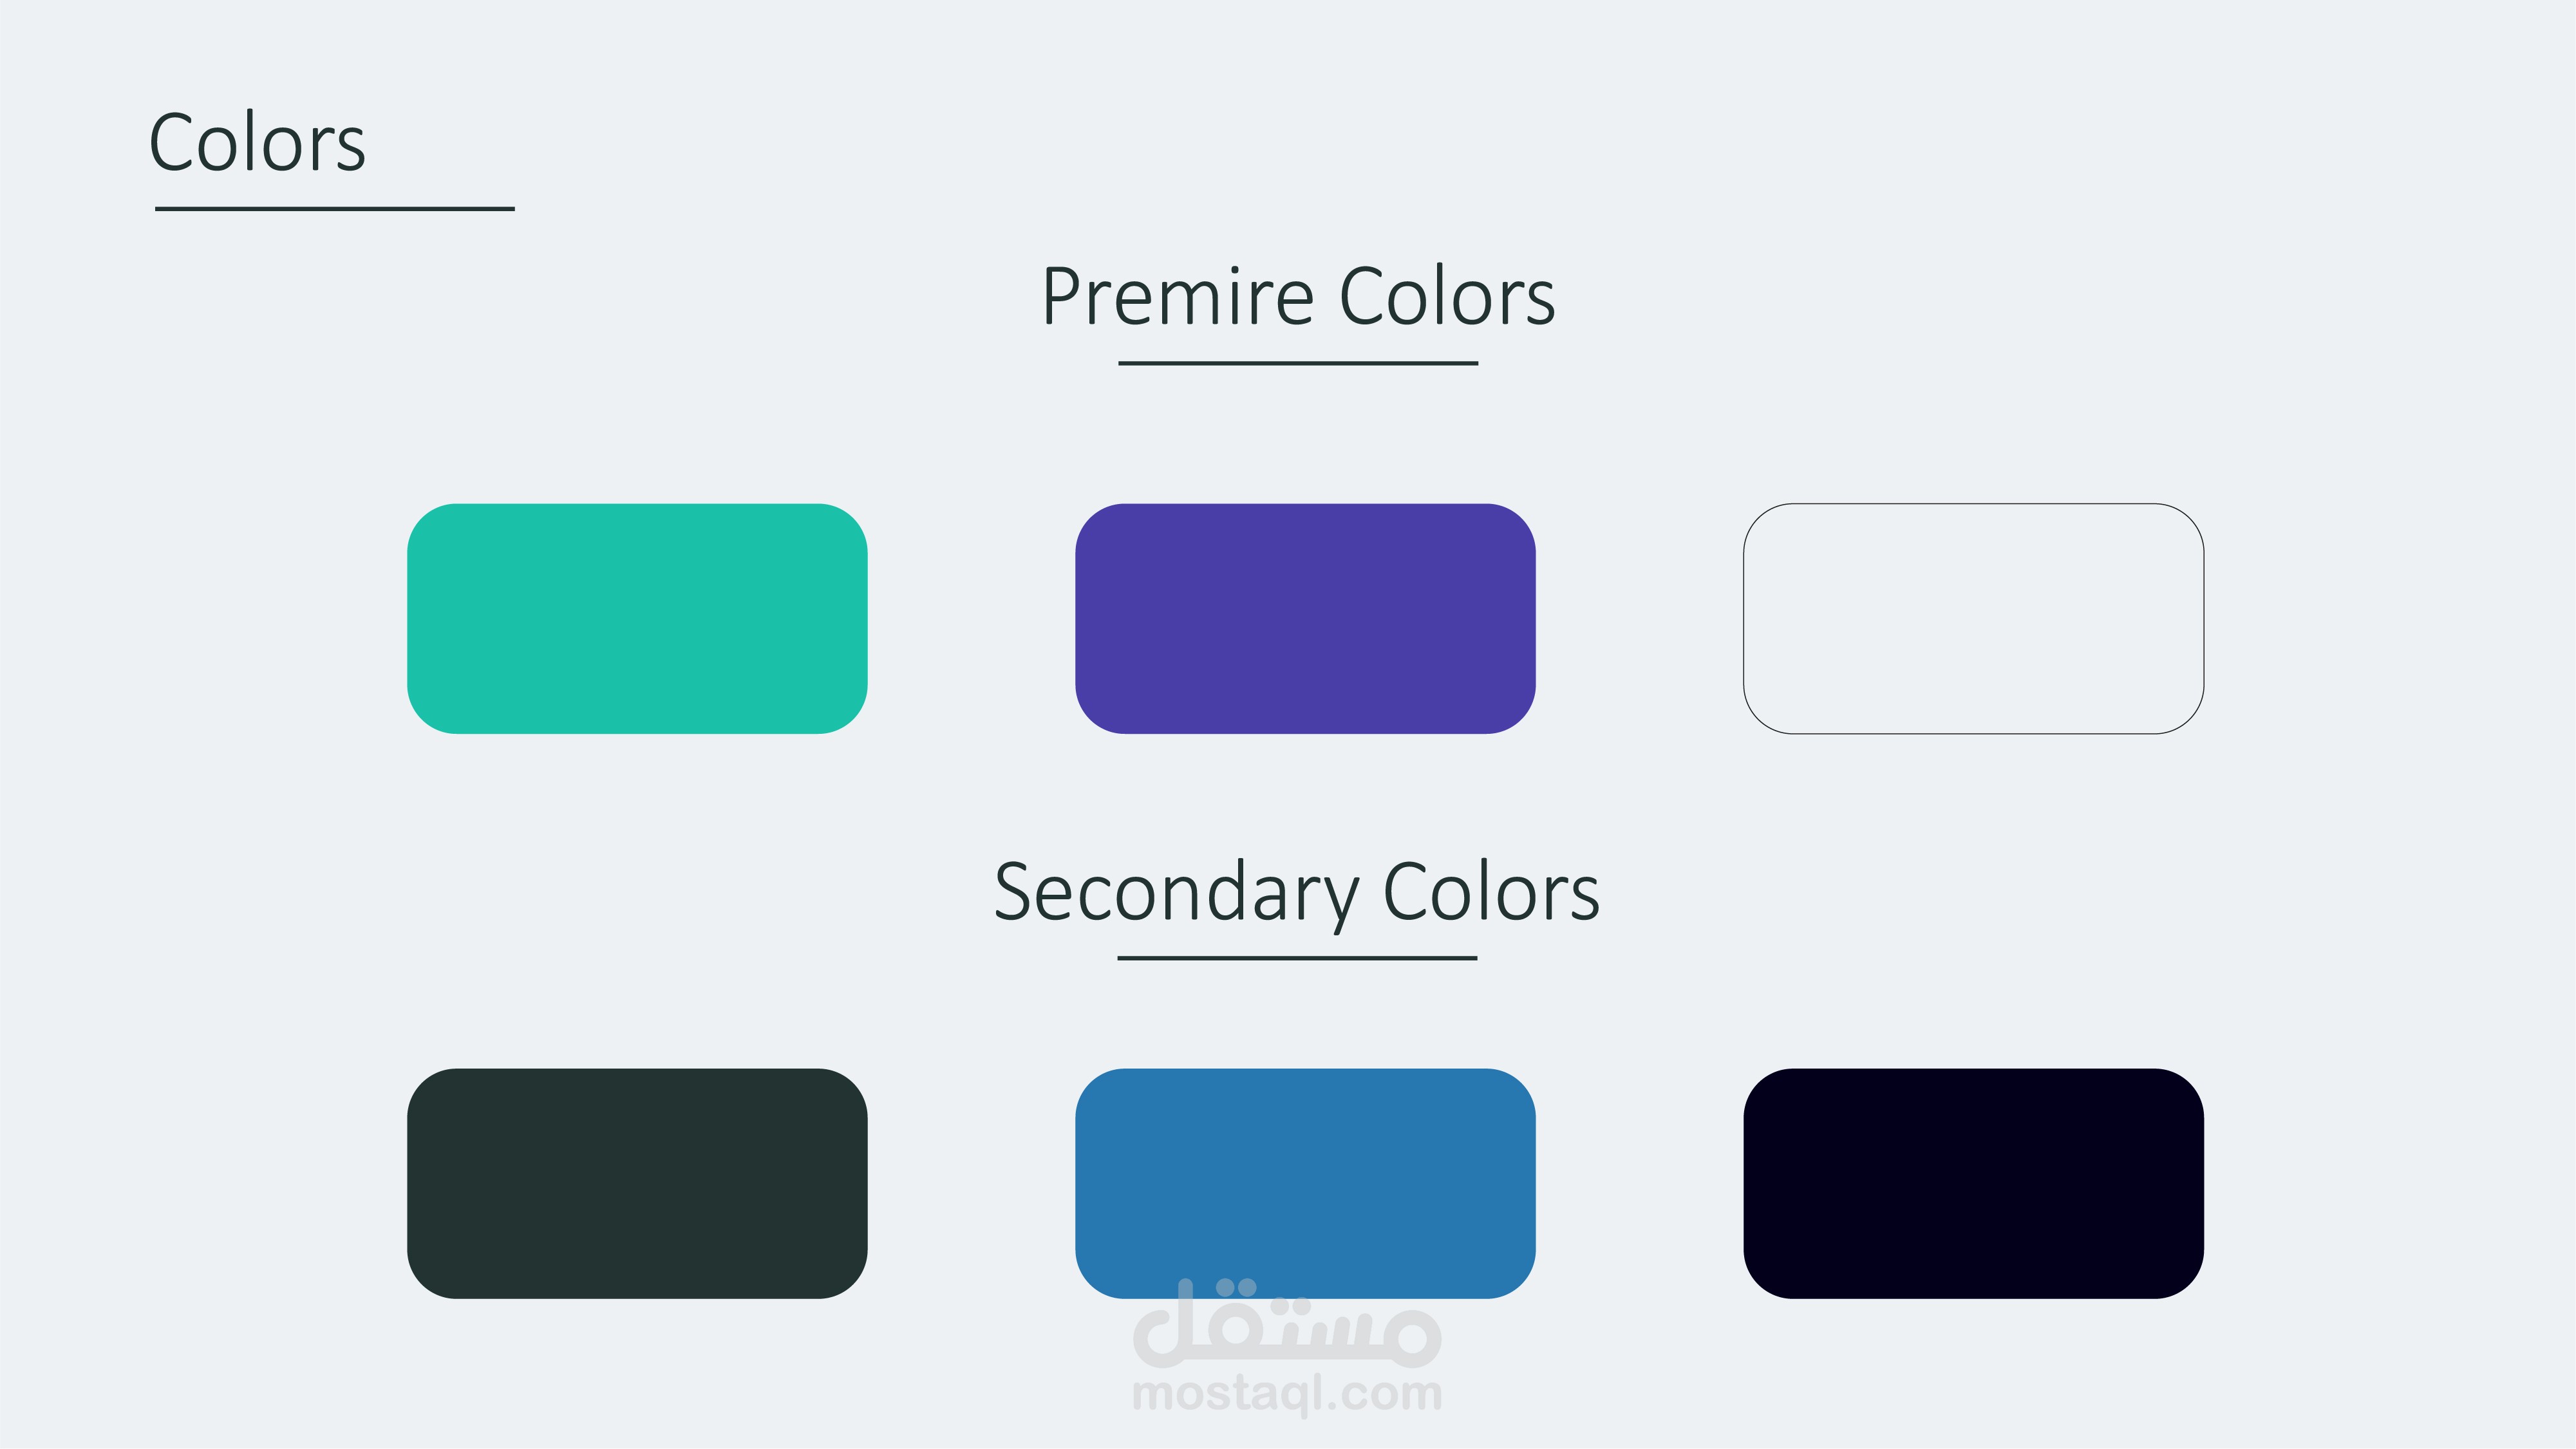Screen dimensions: 2576x1449
Task: Click the top-left 'Colors' title
Action: tap(257, 143)
